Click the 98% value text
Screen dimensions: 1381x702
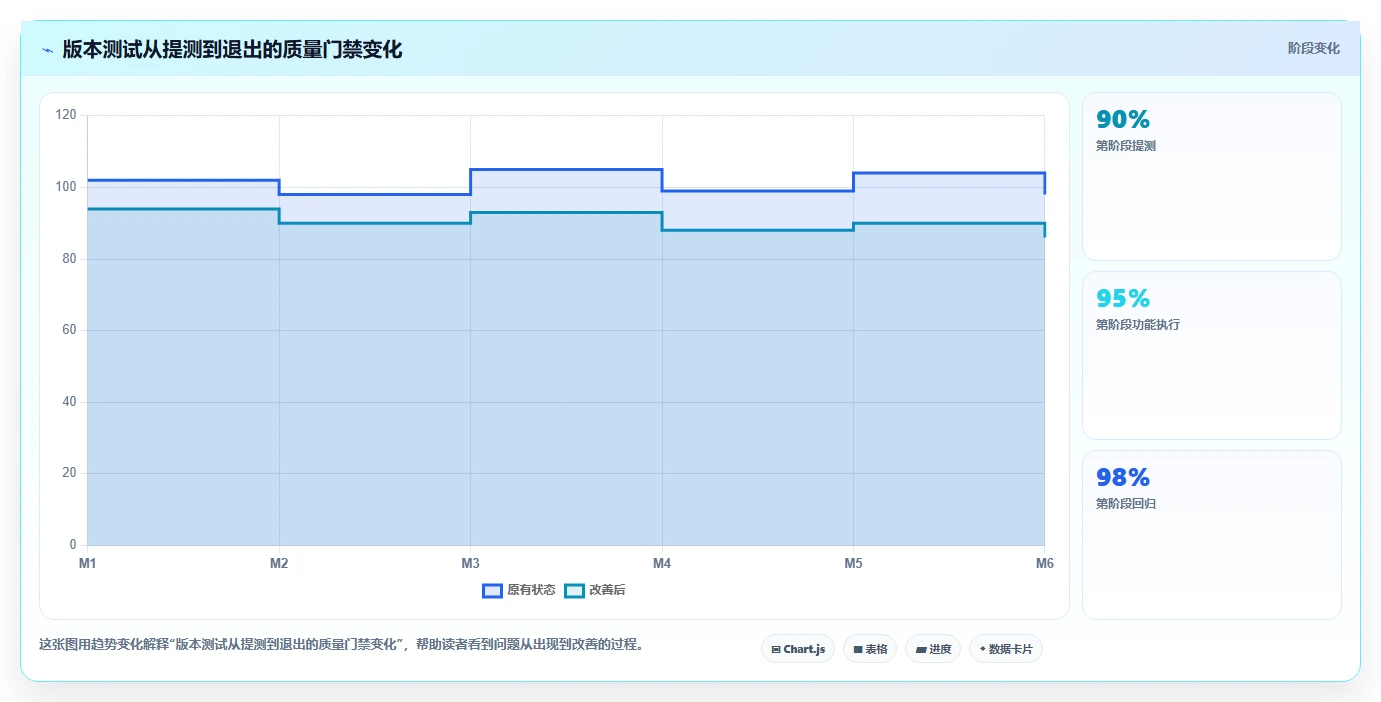click(1123, 478)
